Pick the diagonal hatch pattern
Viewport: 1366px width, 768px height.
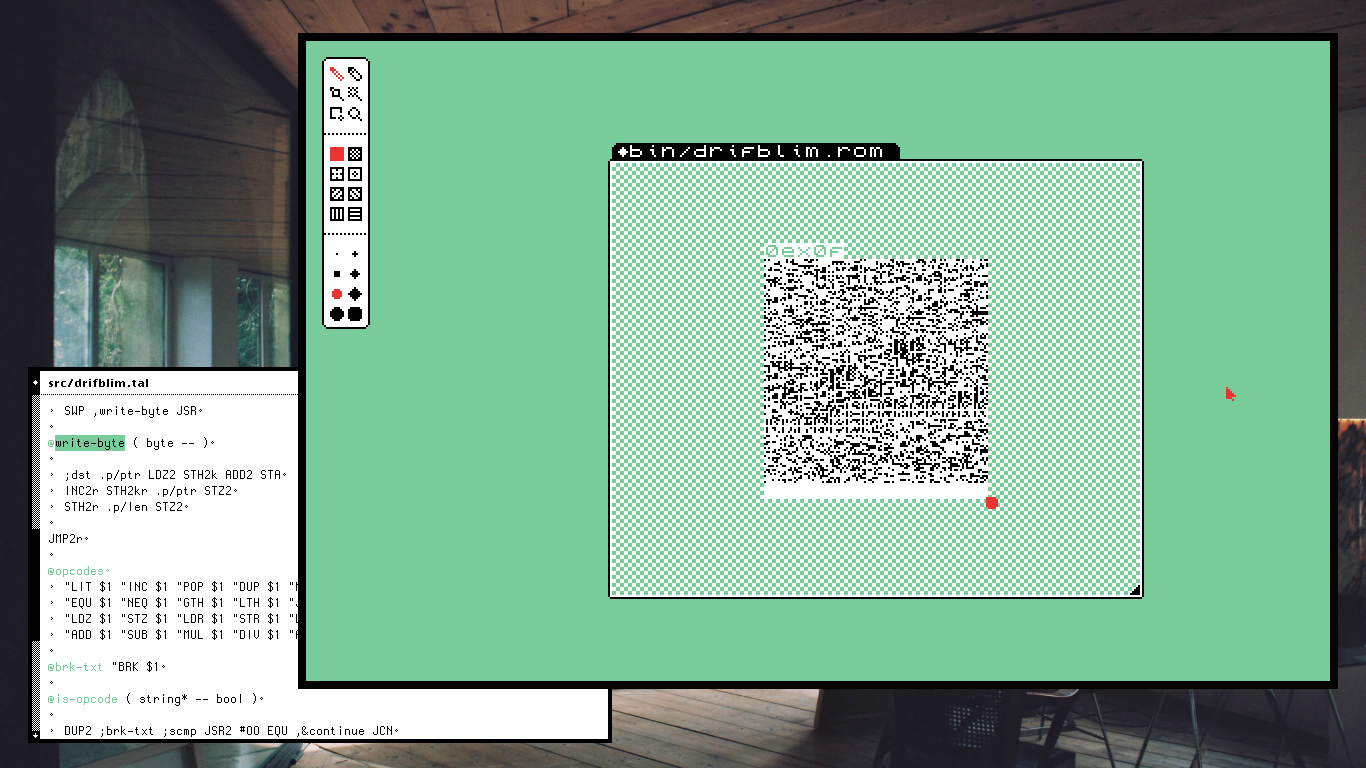point(337,194)
